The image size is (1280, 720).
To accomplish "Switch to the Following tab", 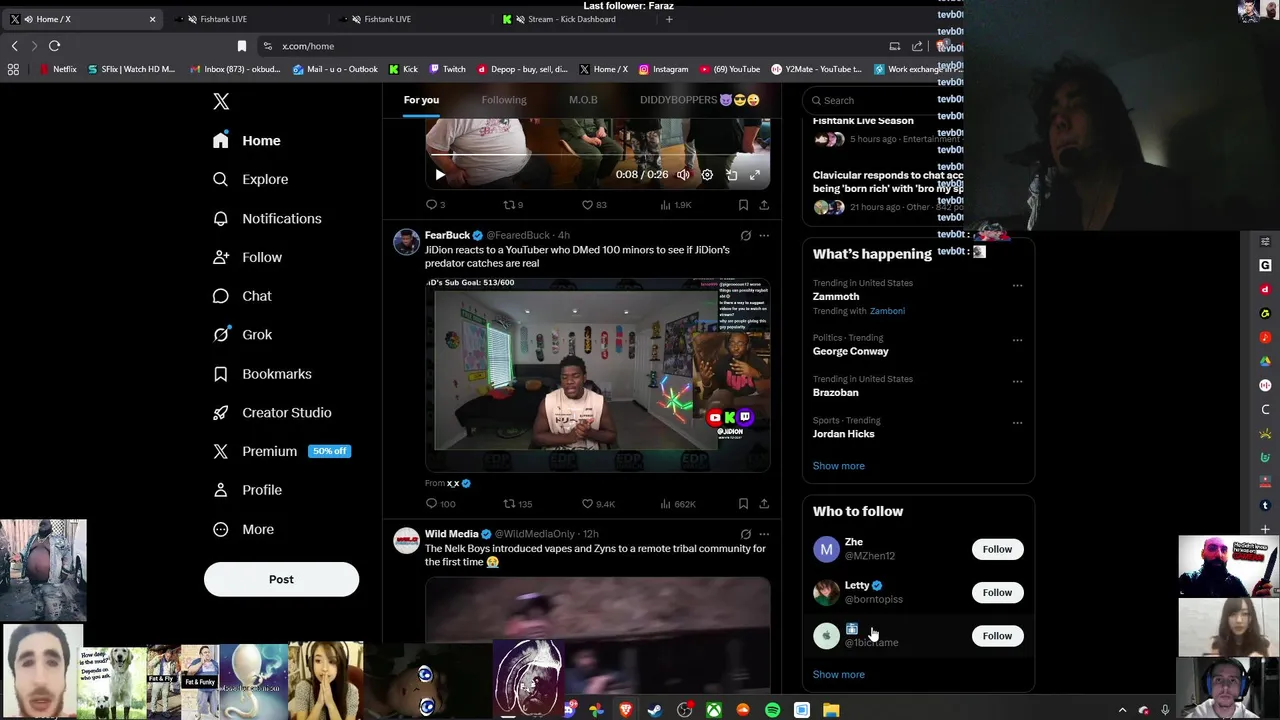I will tap(504, 100).
